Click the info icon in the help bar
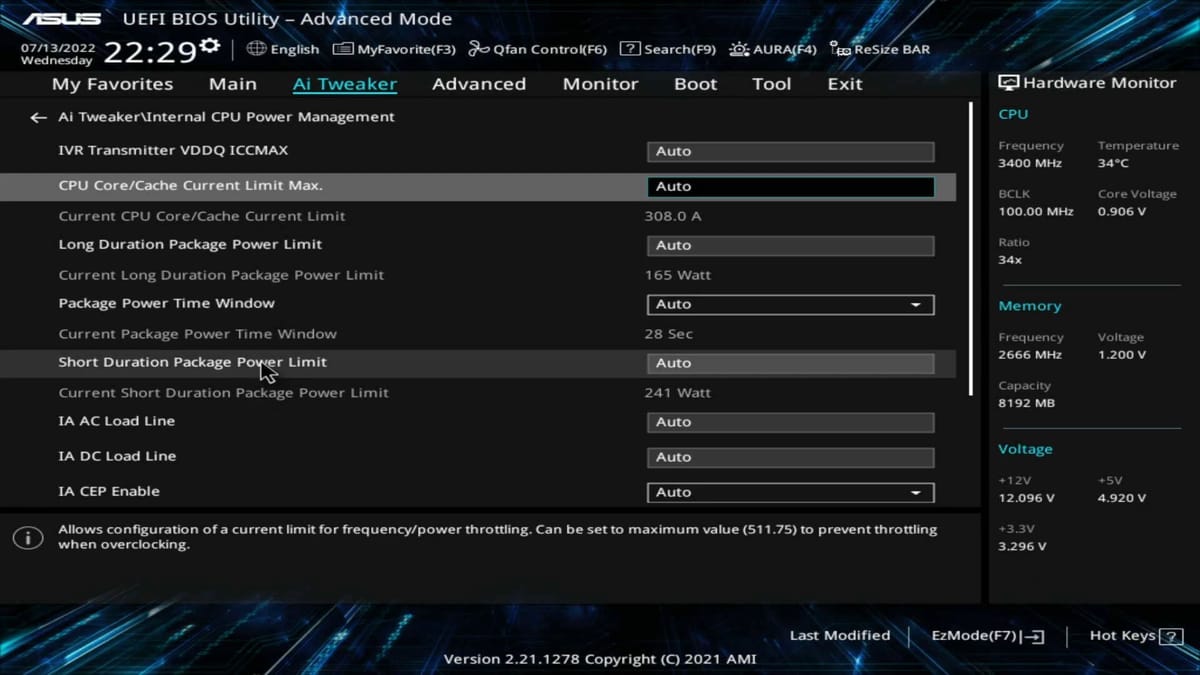 coord(28,537)
